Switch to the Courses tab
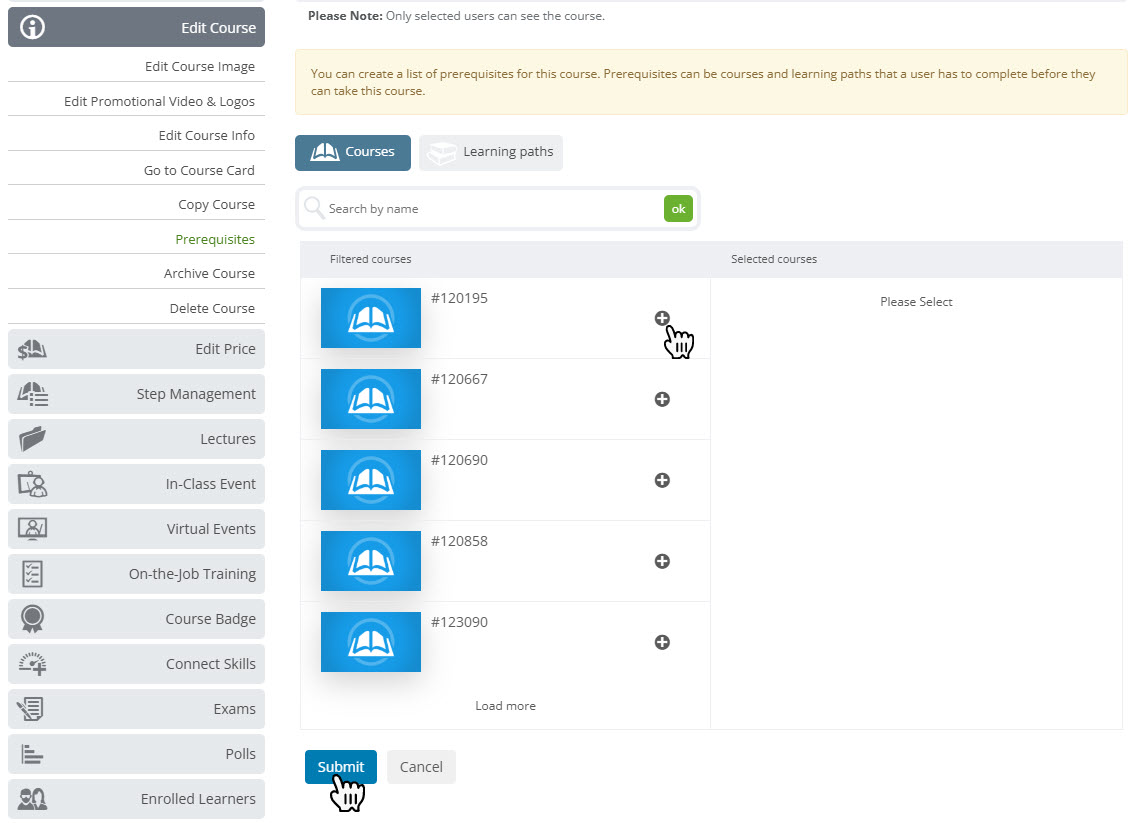The width and height of the screenshot is (1136, 823). (353, 152)
